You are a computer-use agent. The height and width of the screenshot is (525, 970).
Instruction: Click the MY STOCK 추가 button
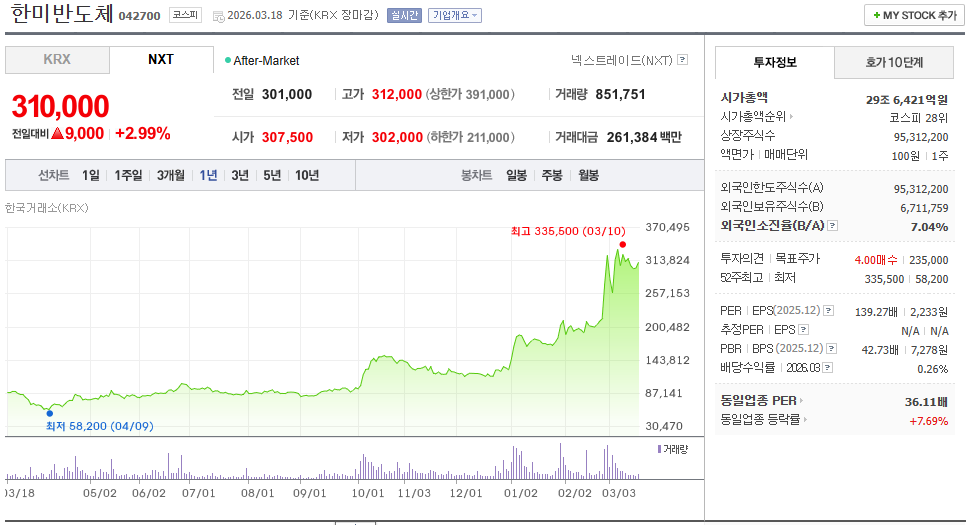(914, 15)
